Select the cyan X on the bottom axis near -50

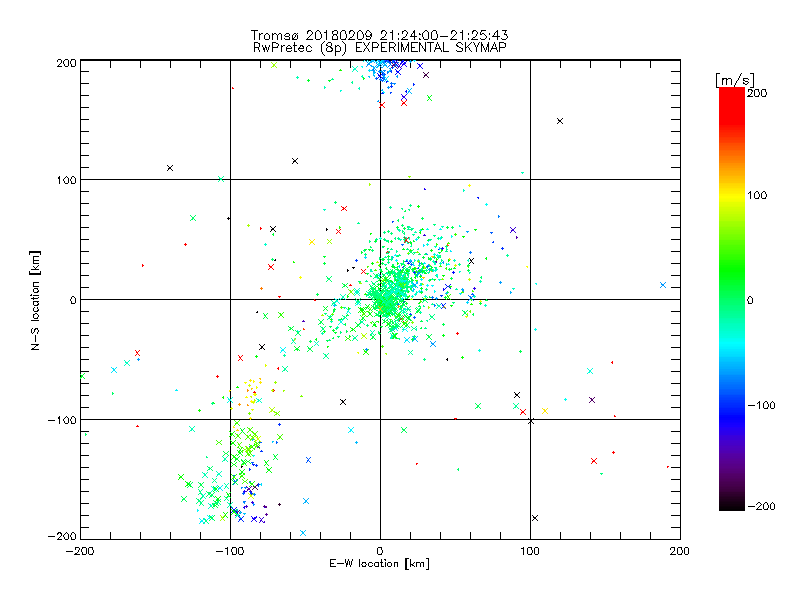tap(303, 533)
